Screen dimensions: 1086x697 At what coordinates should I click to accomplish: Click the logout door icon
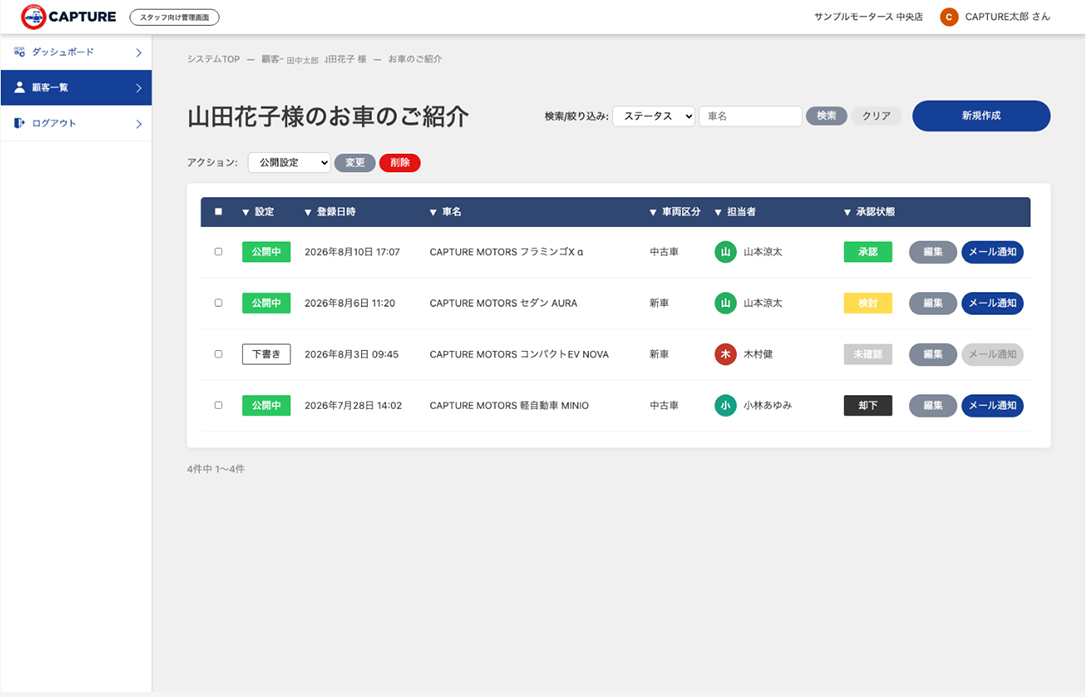coord(19,123)
